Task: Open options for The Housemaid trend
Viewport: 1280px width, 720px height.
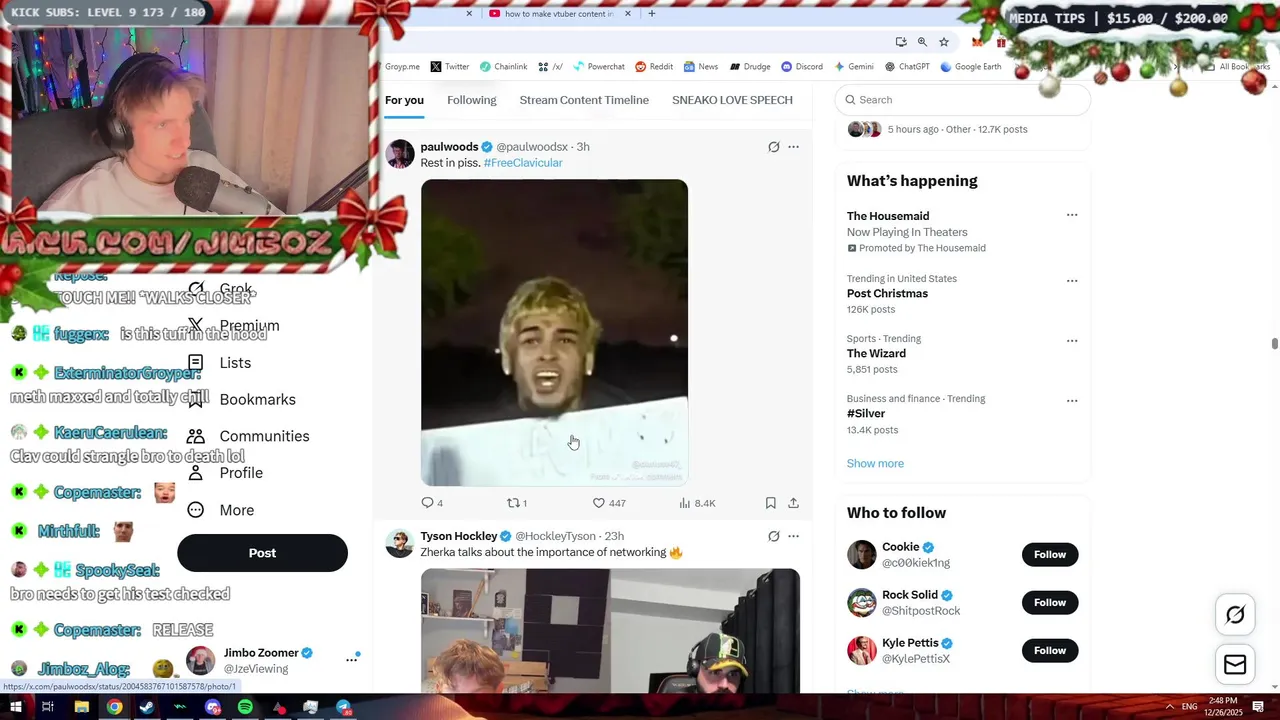Action: pyautogui.click(x=1072, y=215)
